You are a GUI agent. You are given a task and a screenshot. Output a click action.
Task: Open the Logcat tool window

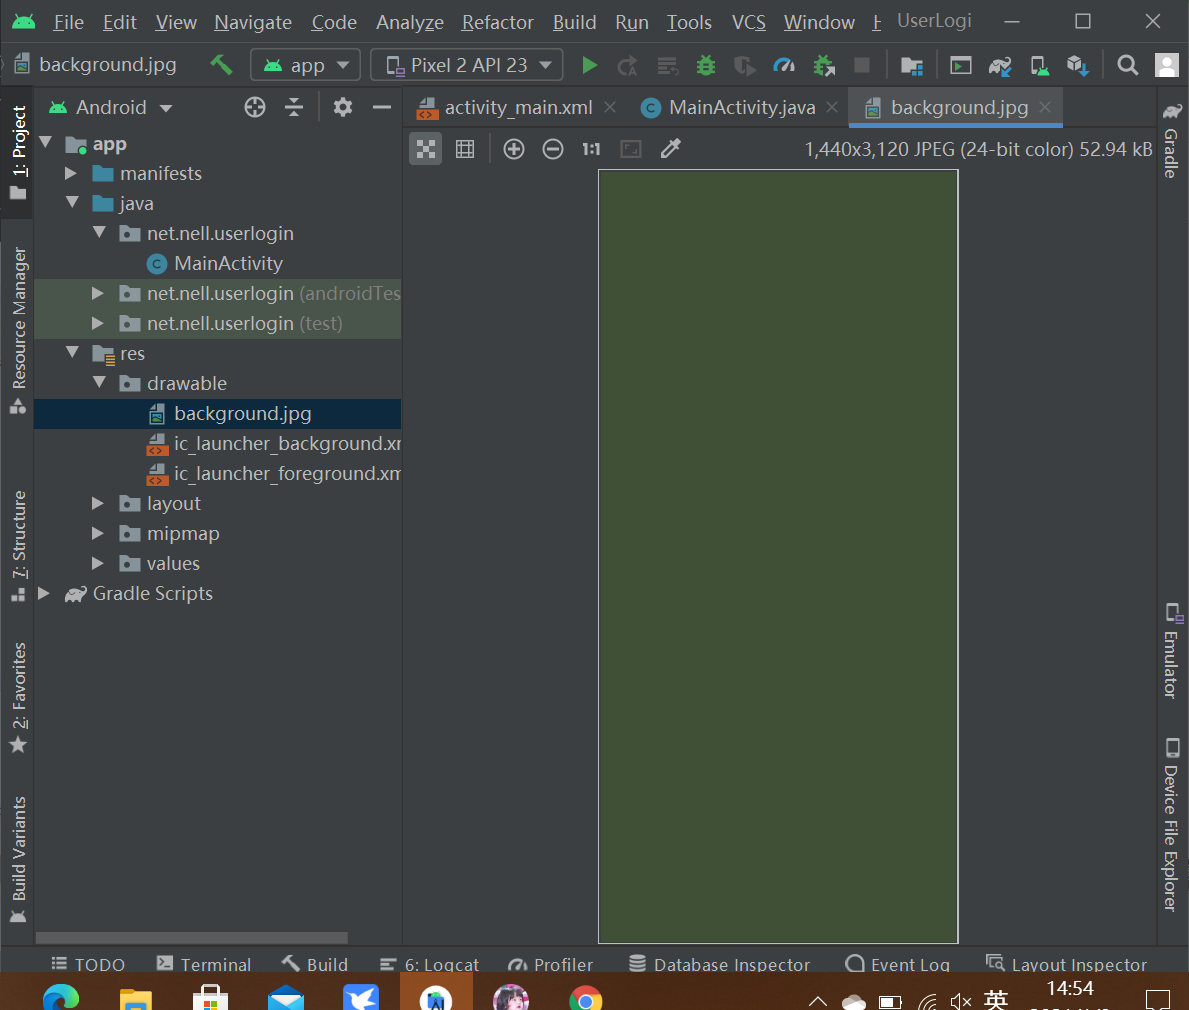[429, 964]
